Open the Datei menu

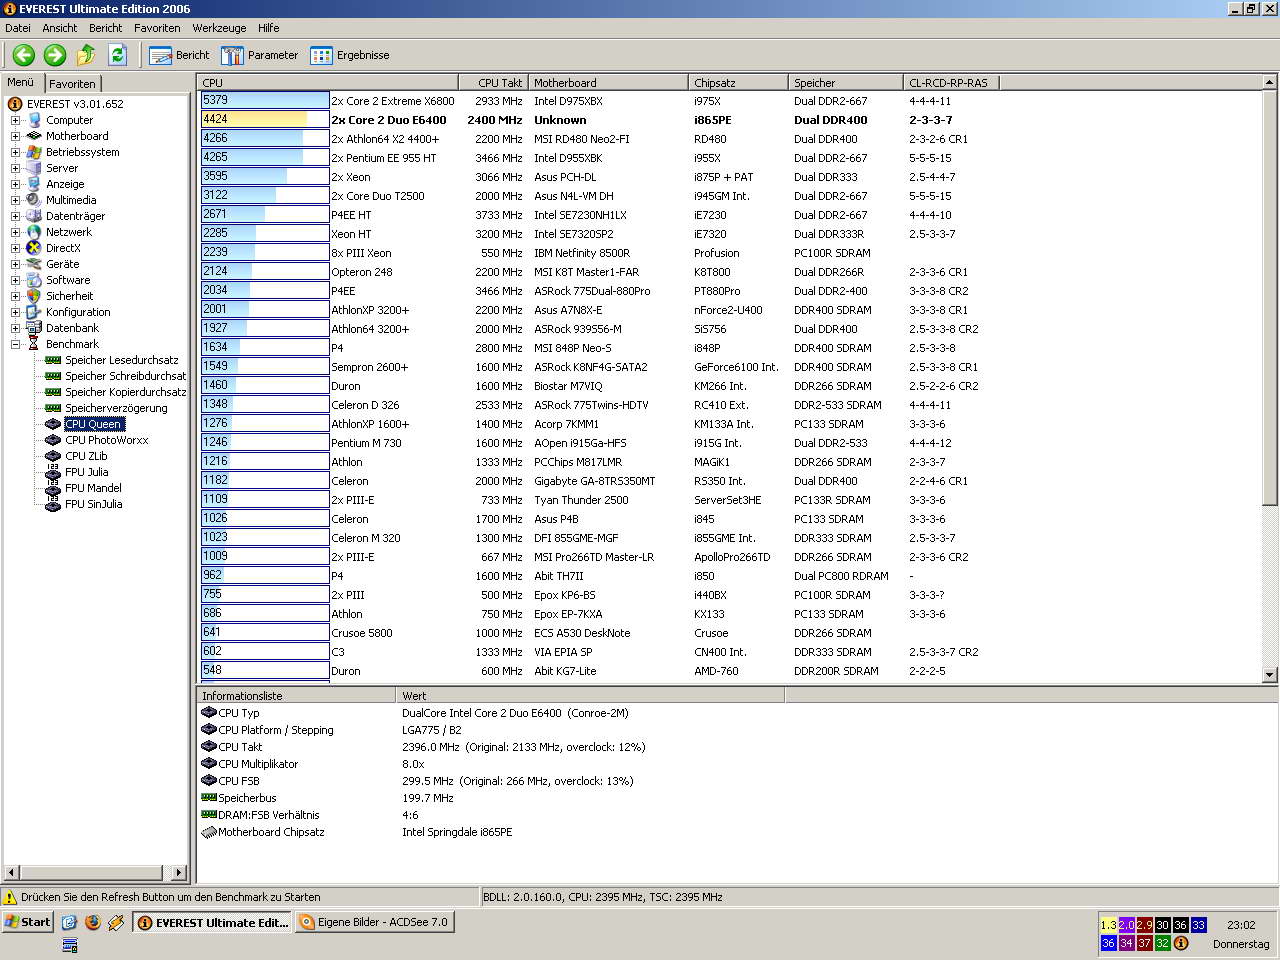pyautogui.click(x=18, y=28)
